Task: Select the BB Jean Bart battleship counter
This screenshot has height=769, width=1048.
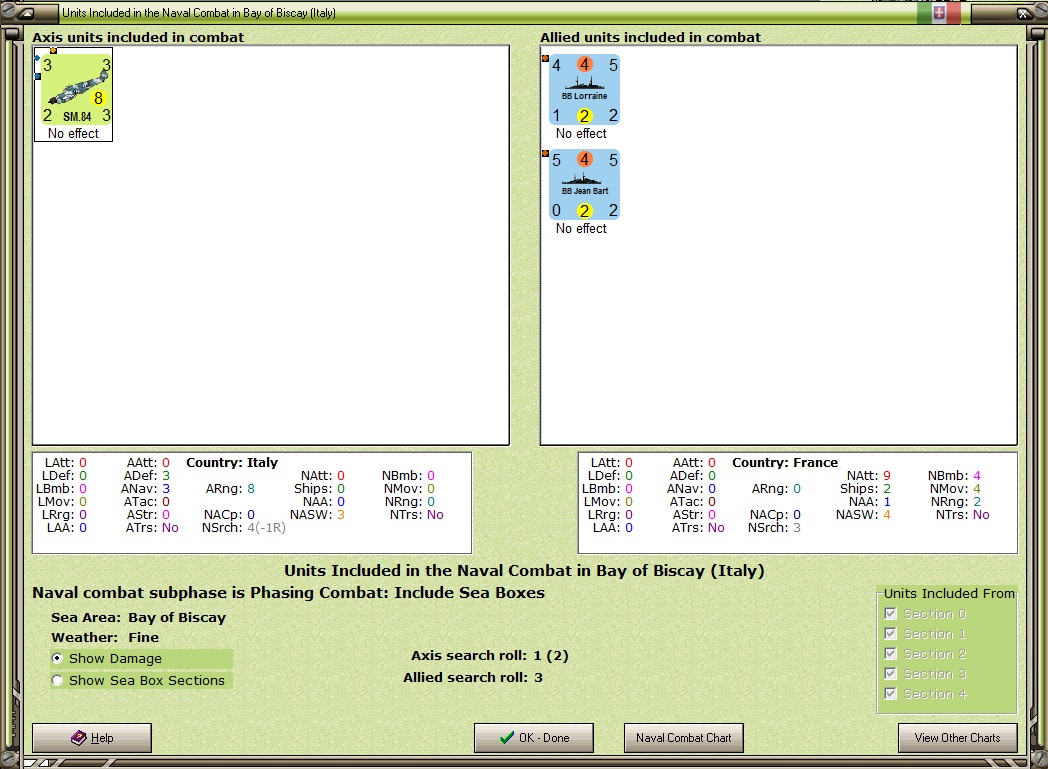Action: (x=584, y=184)
